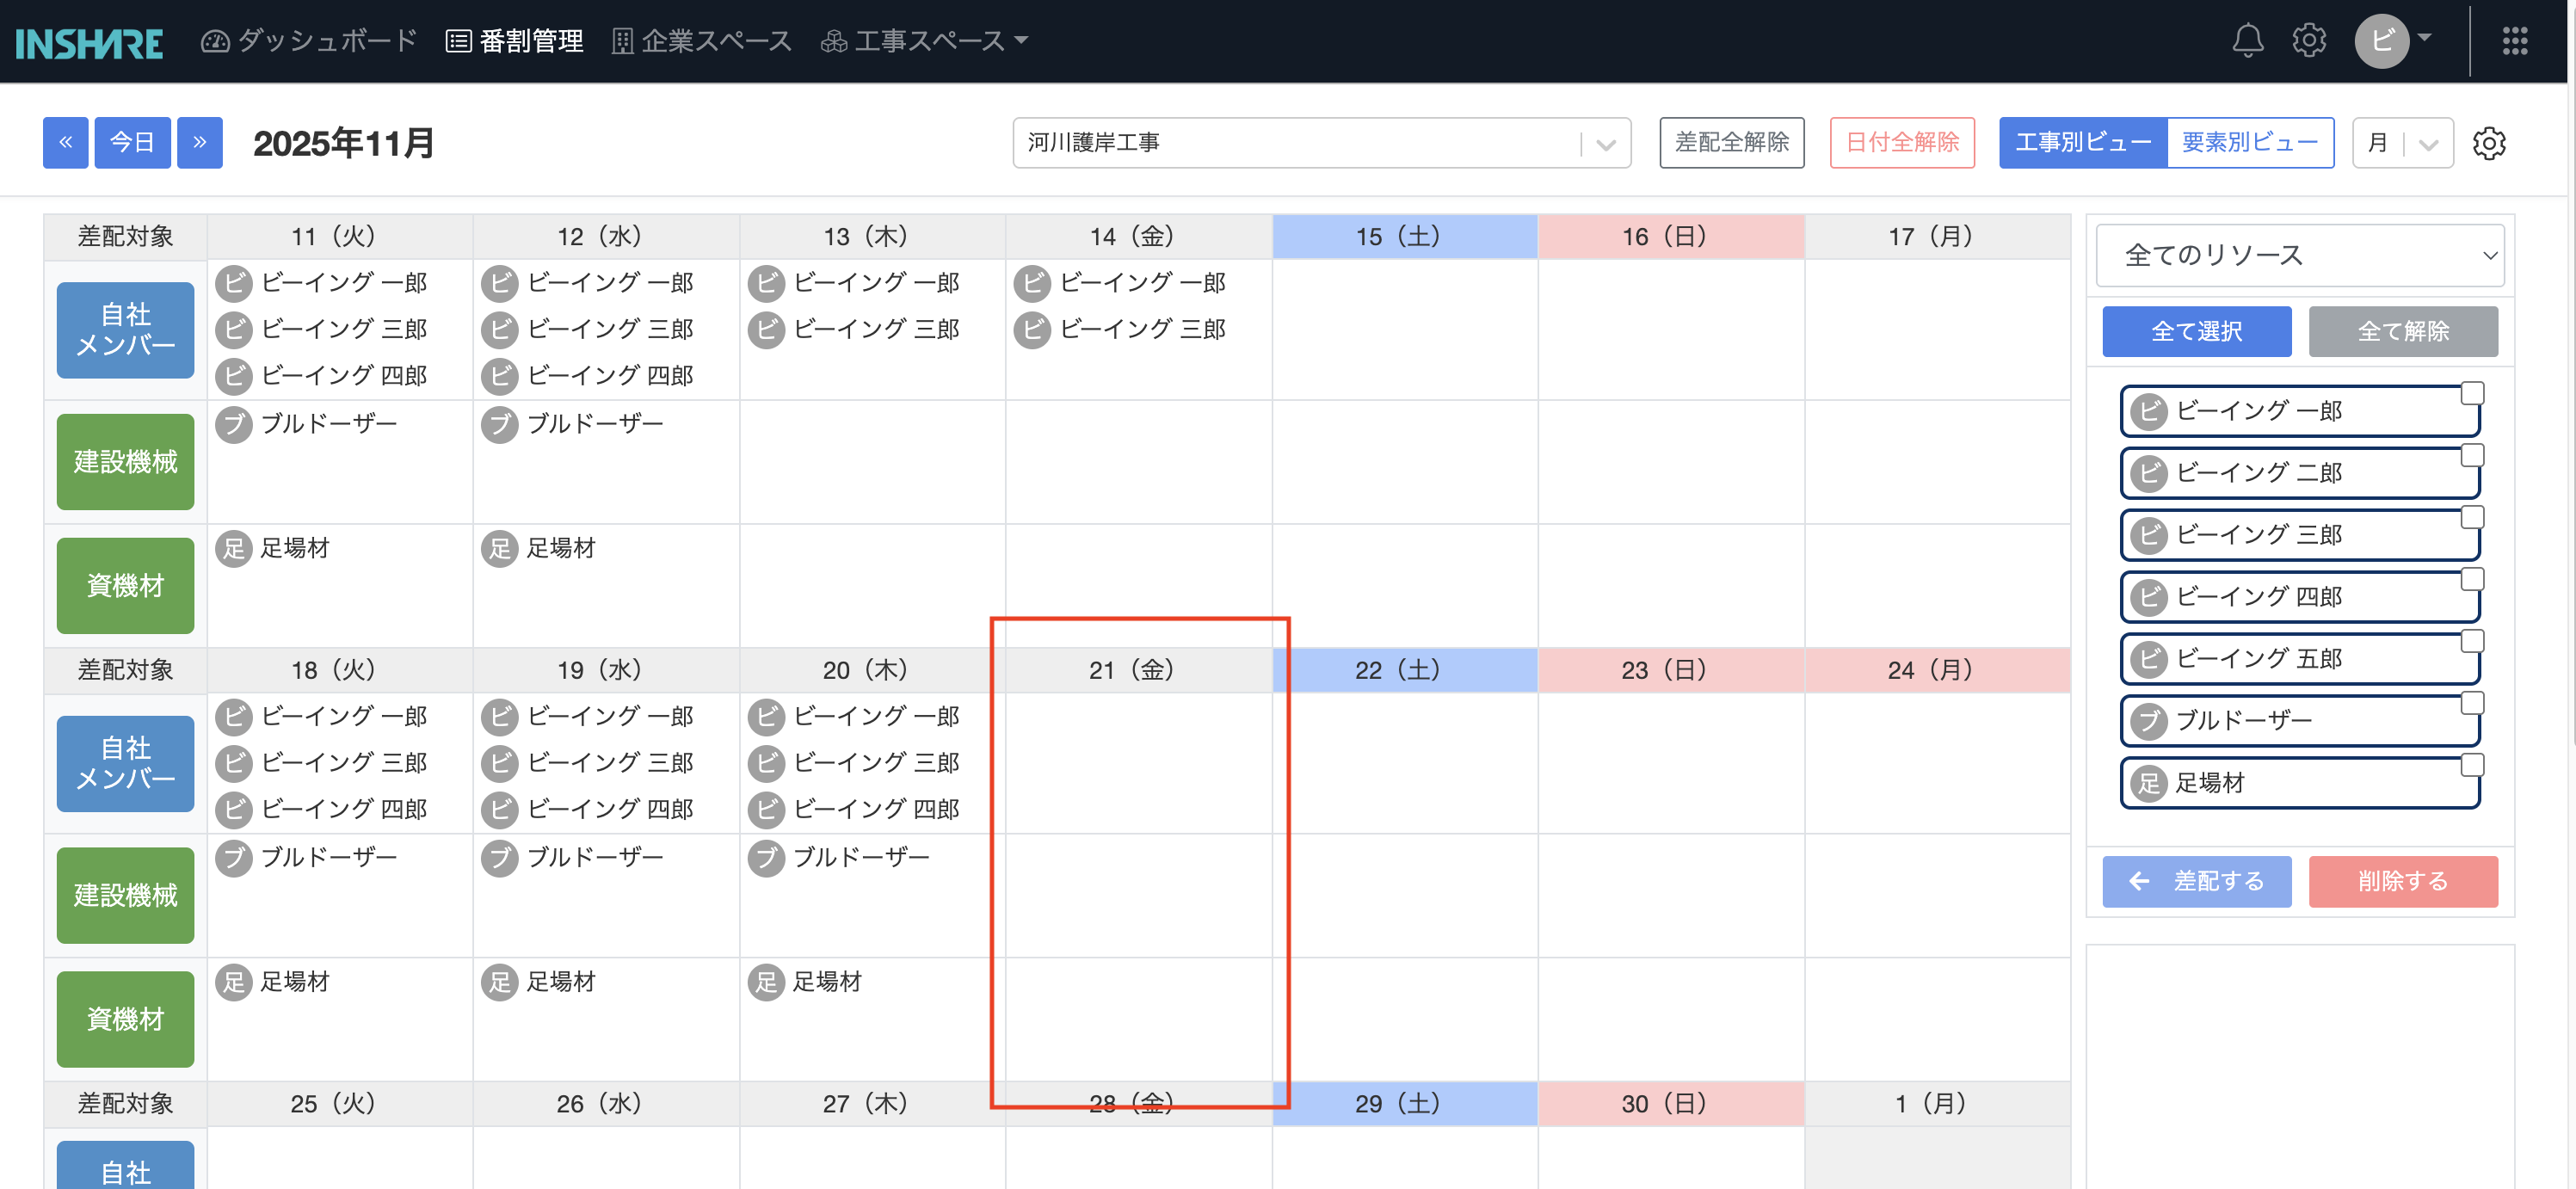Expand the 工事スペース menu

[x=924, y=41]
